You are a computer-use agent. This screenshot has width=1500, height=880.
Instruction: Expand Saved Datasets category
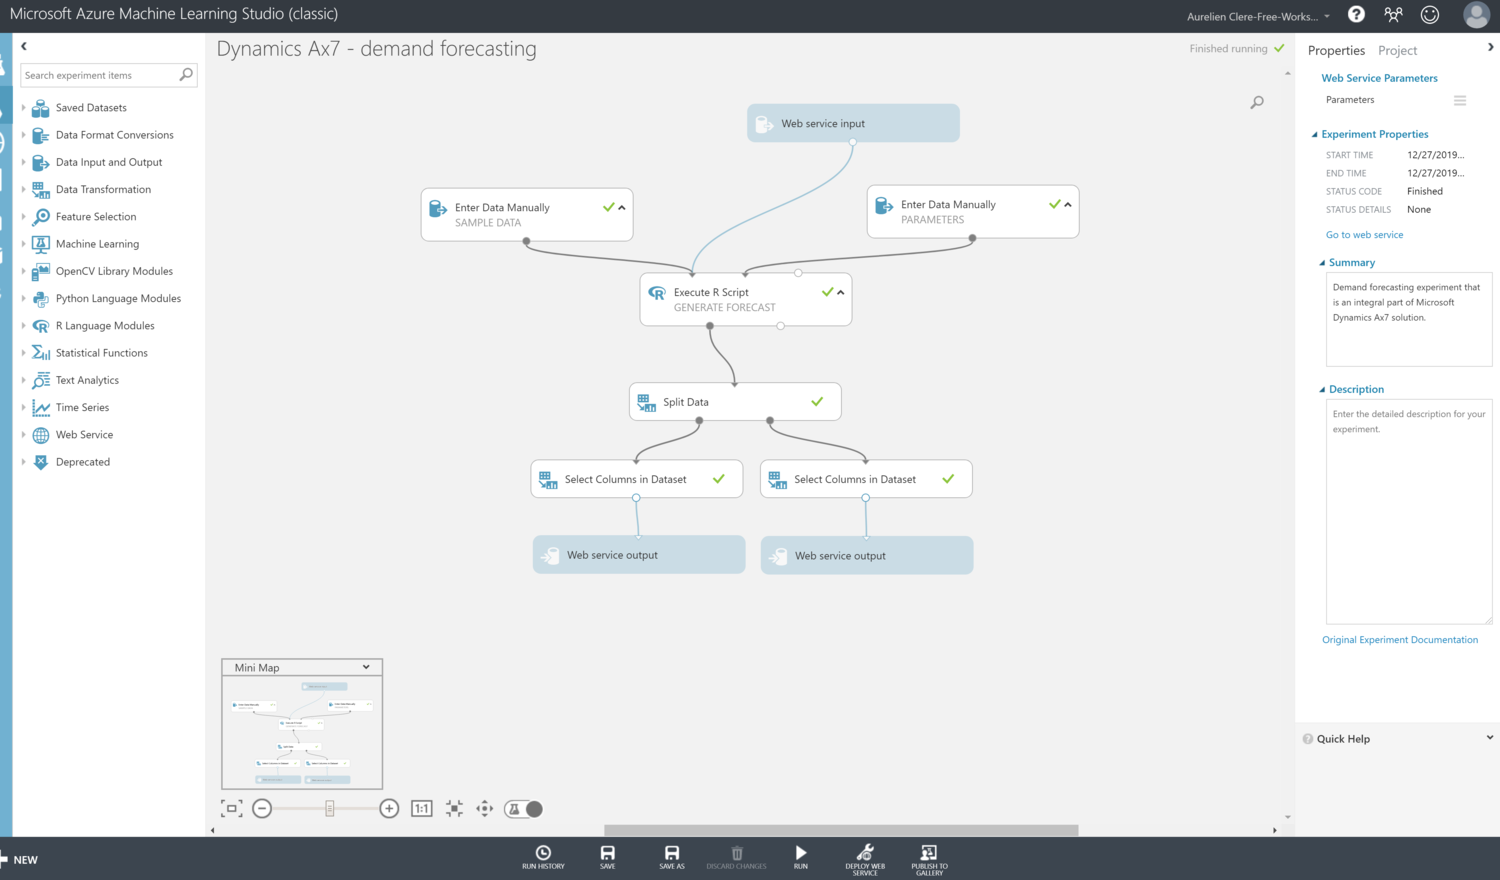(23, 107)
